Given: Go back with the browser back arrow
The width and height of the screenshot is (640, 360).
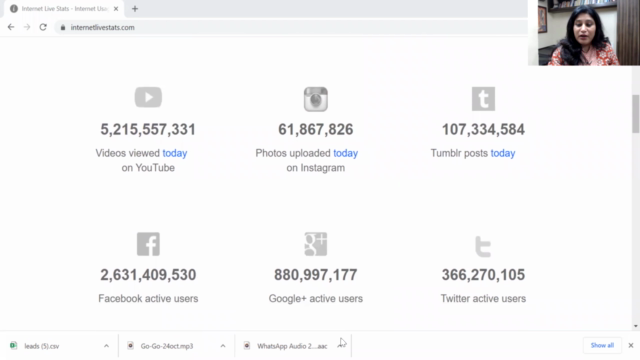Looking at the screenshot, I should click(11, 27).
